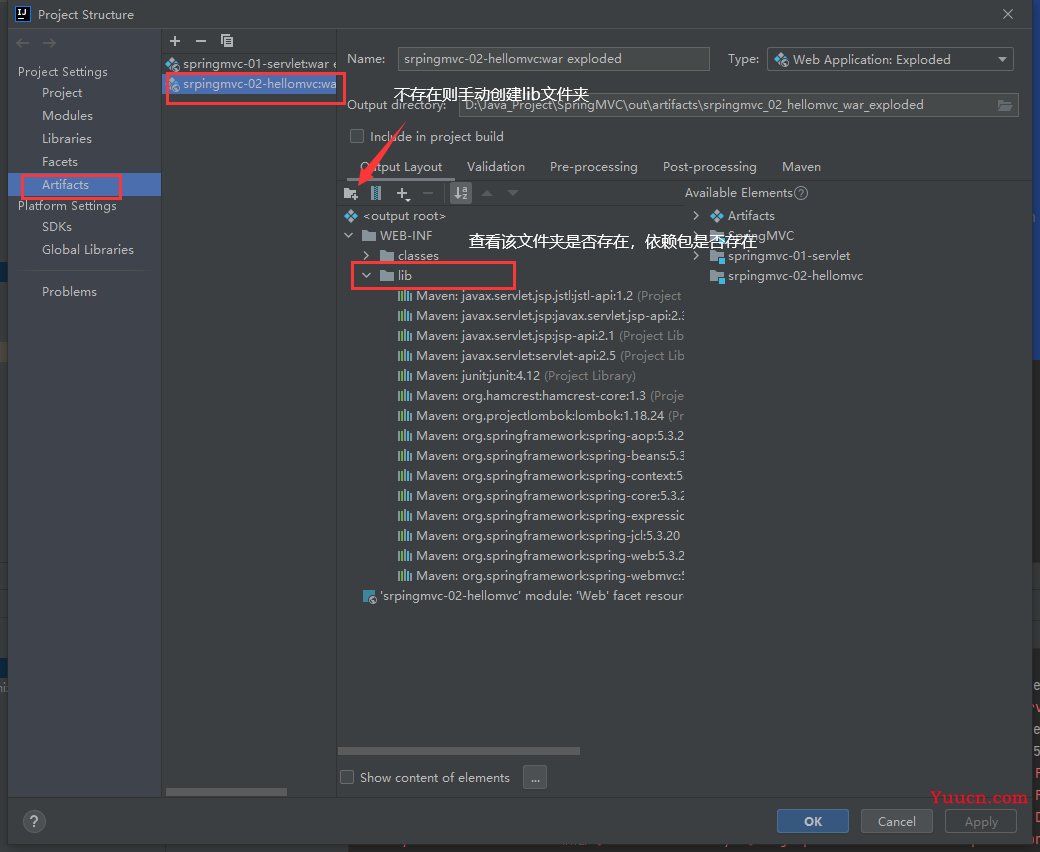Enable Show content of elements
This screenshot has height=852, width=1040.
pos(347,777)
